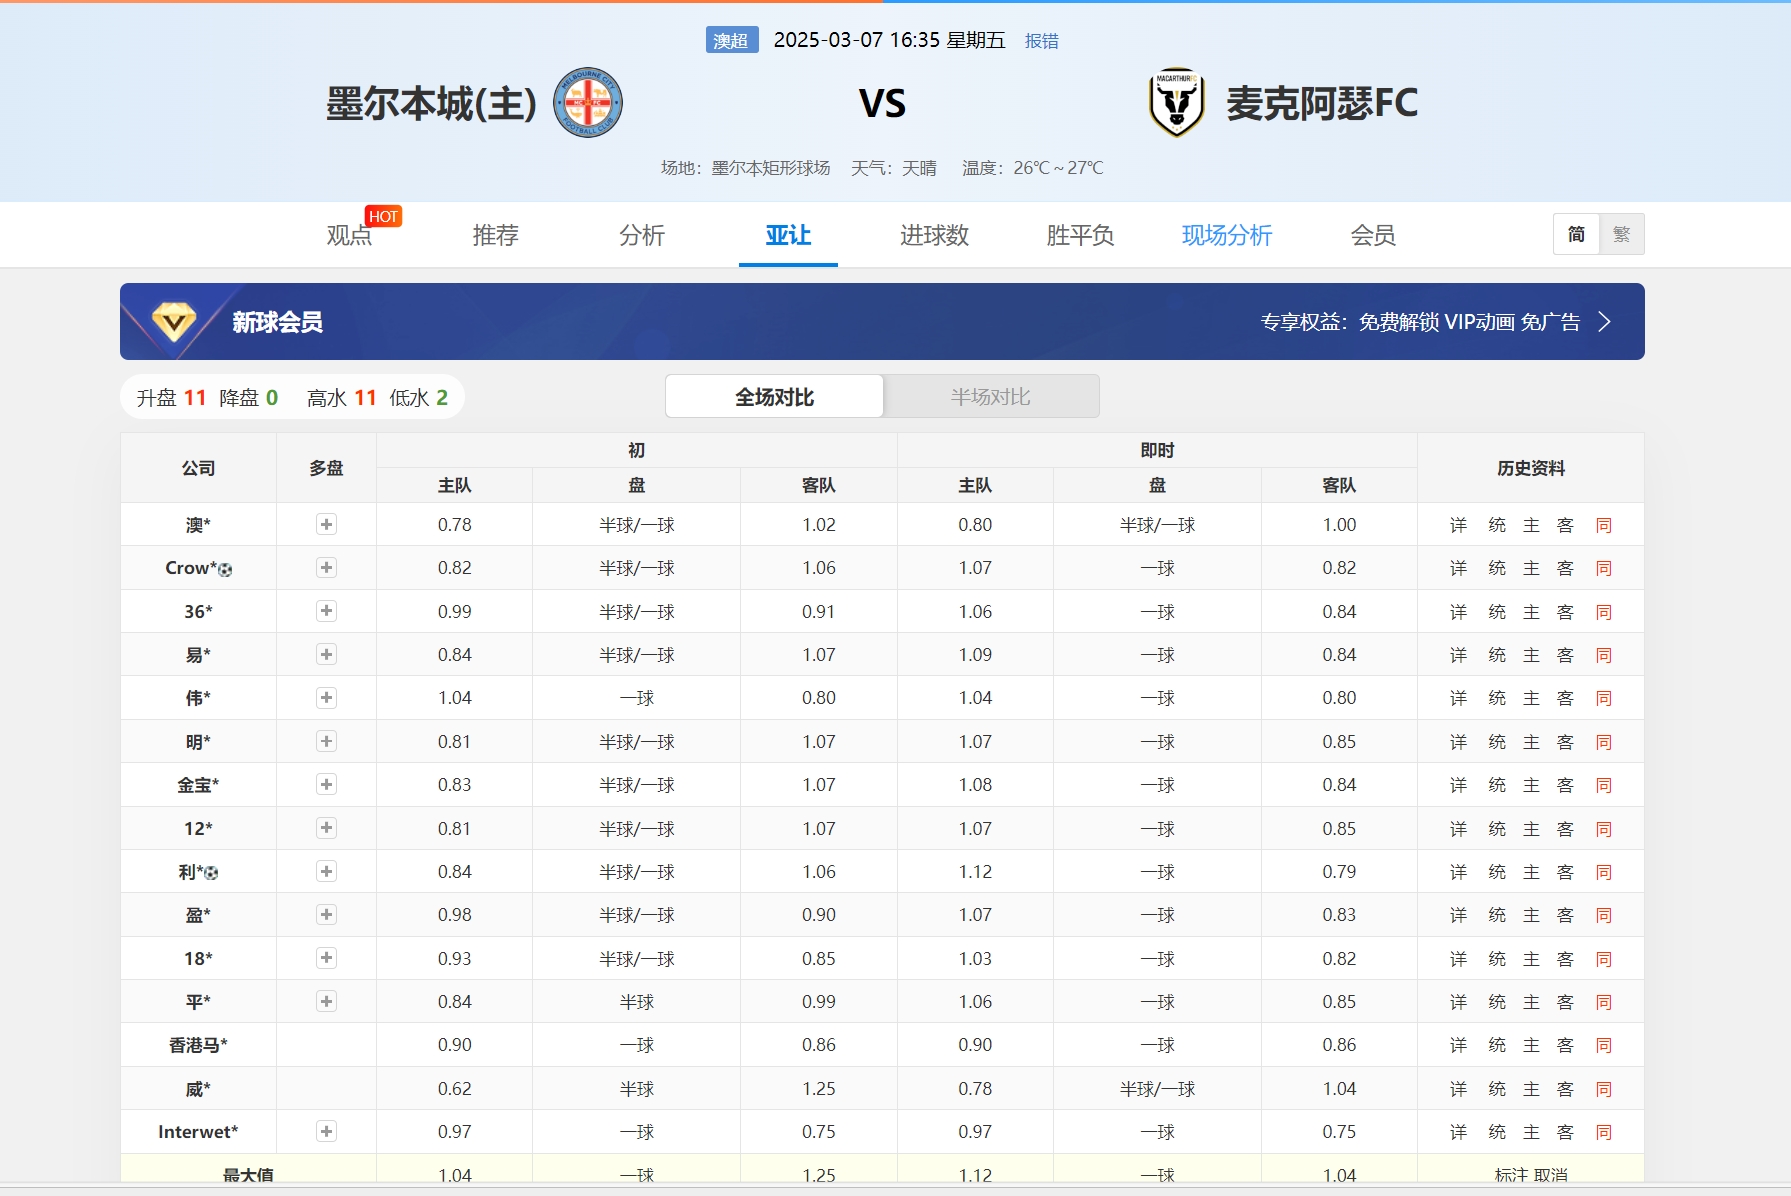The width and height of the screenshot is (1791, 1196).
Task: Open 主 home history for 利* row
Action: 1531,872
